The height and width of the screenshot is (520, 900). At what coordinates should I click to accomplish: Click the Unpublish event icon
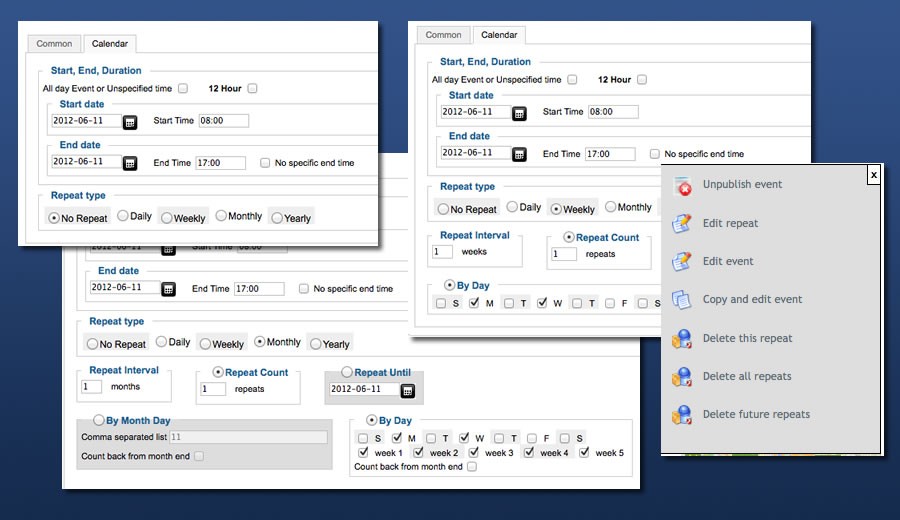click(683, 185)
